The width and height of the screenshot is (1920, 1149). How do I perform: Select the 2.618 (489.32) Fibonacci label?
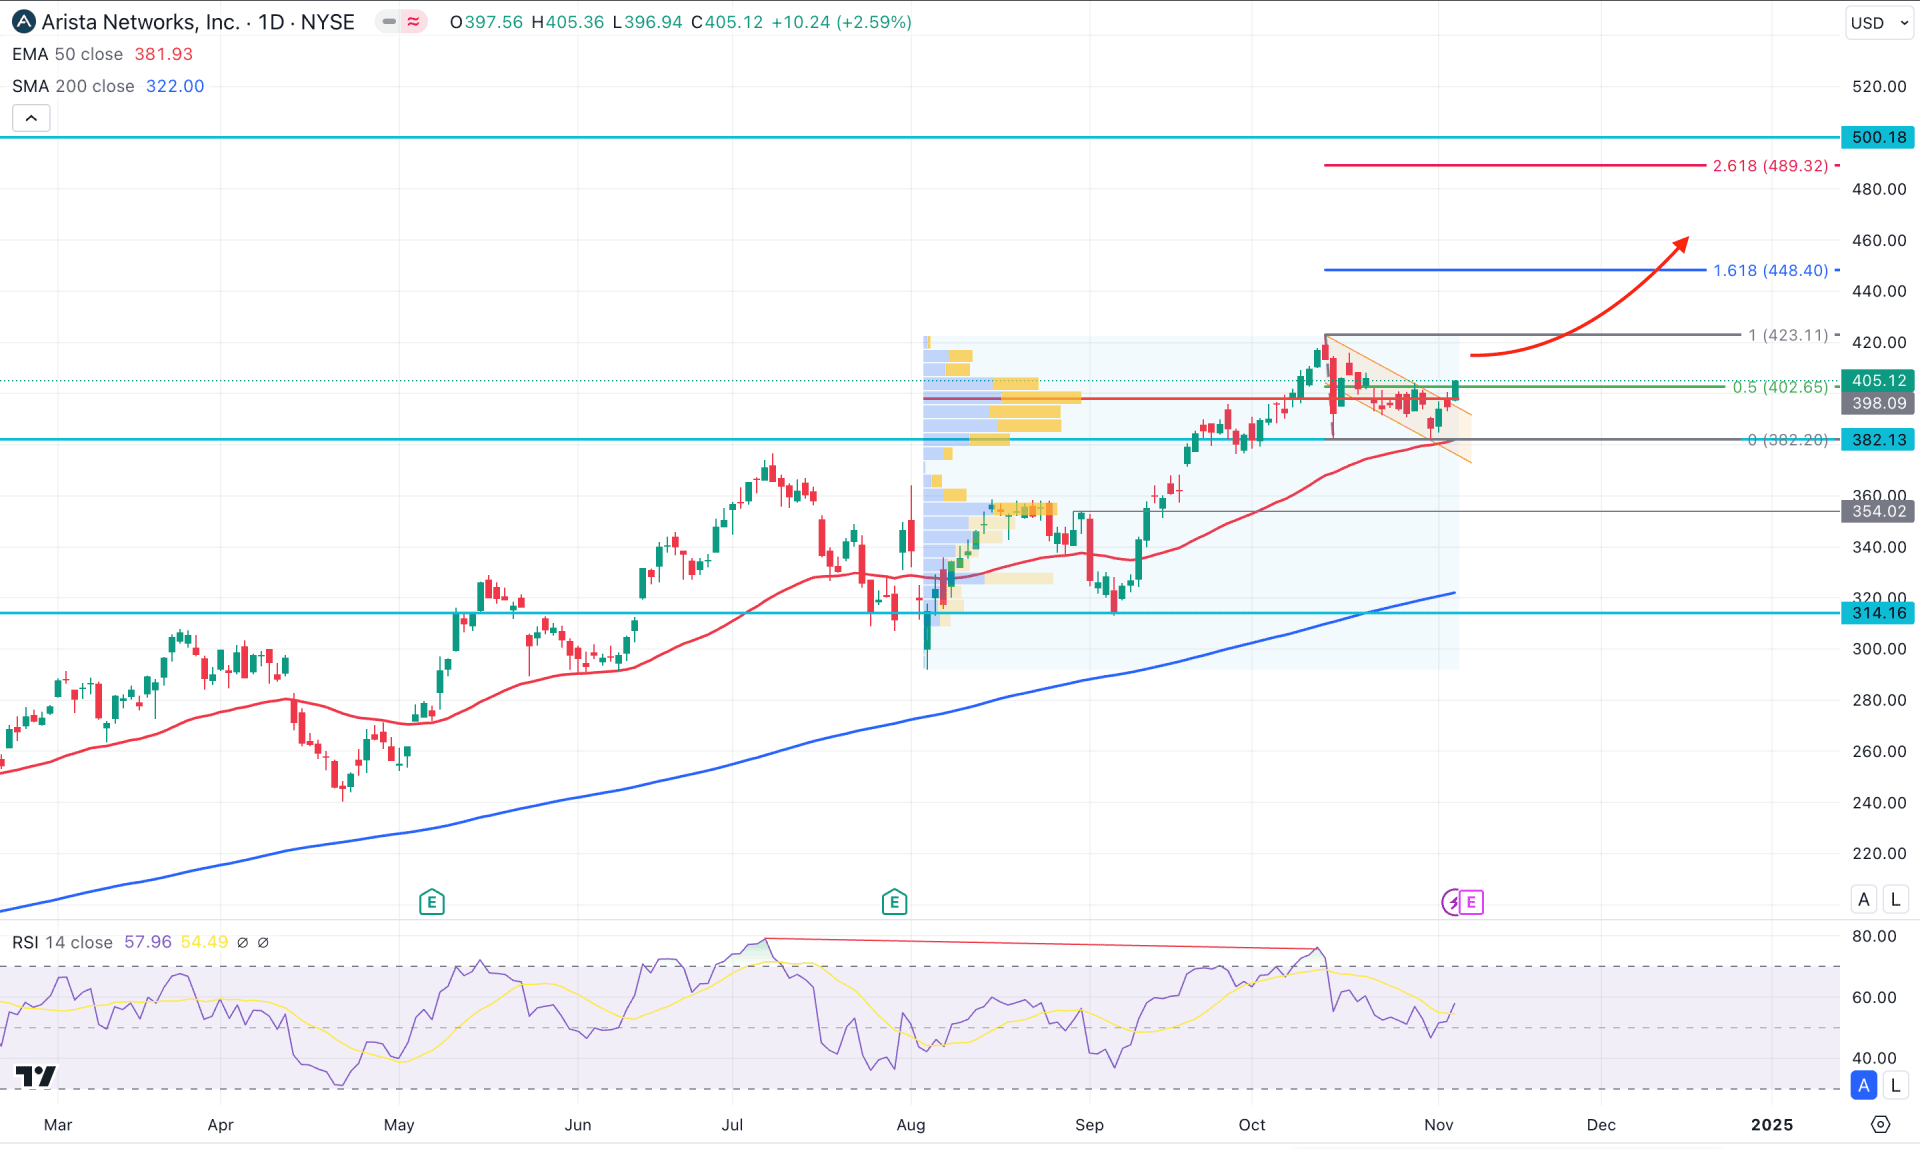point(1770,166)
